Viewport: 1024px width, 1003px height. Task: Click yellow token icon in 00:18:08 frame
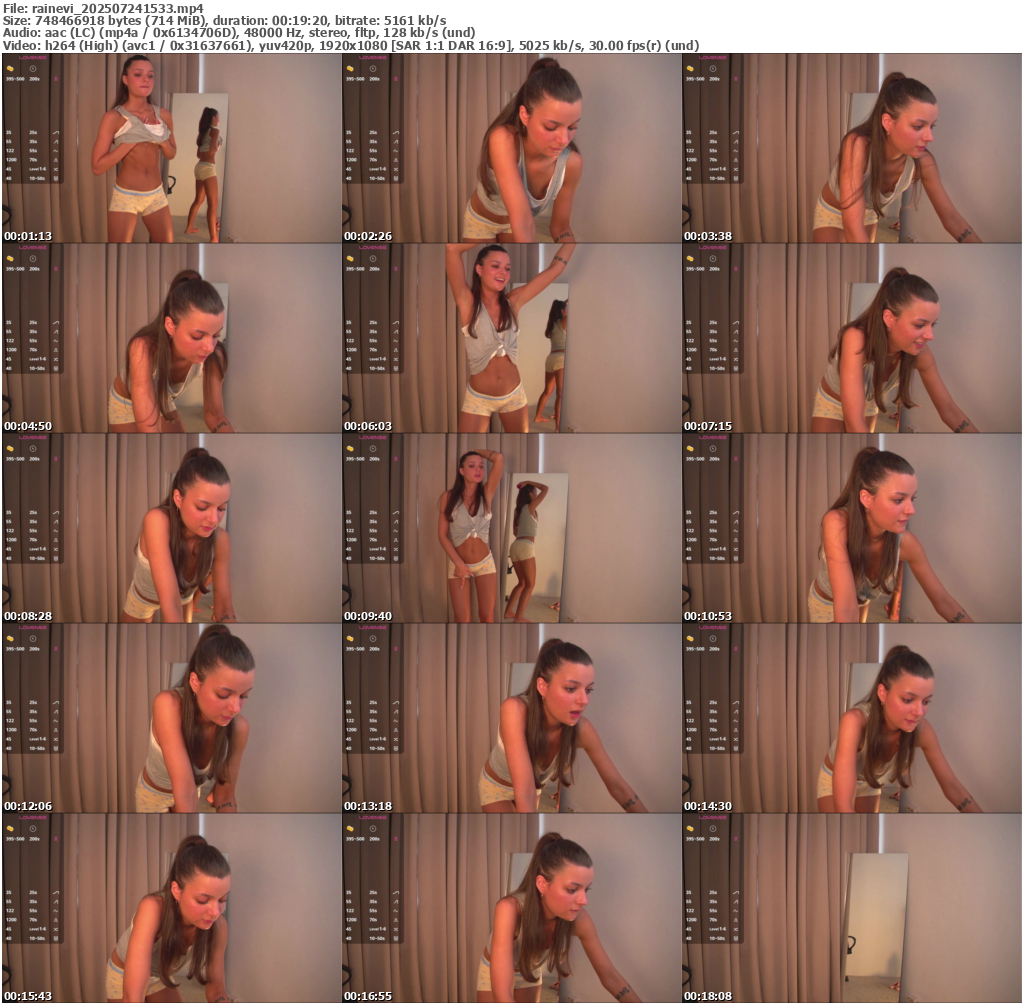[689, 829]
